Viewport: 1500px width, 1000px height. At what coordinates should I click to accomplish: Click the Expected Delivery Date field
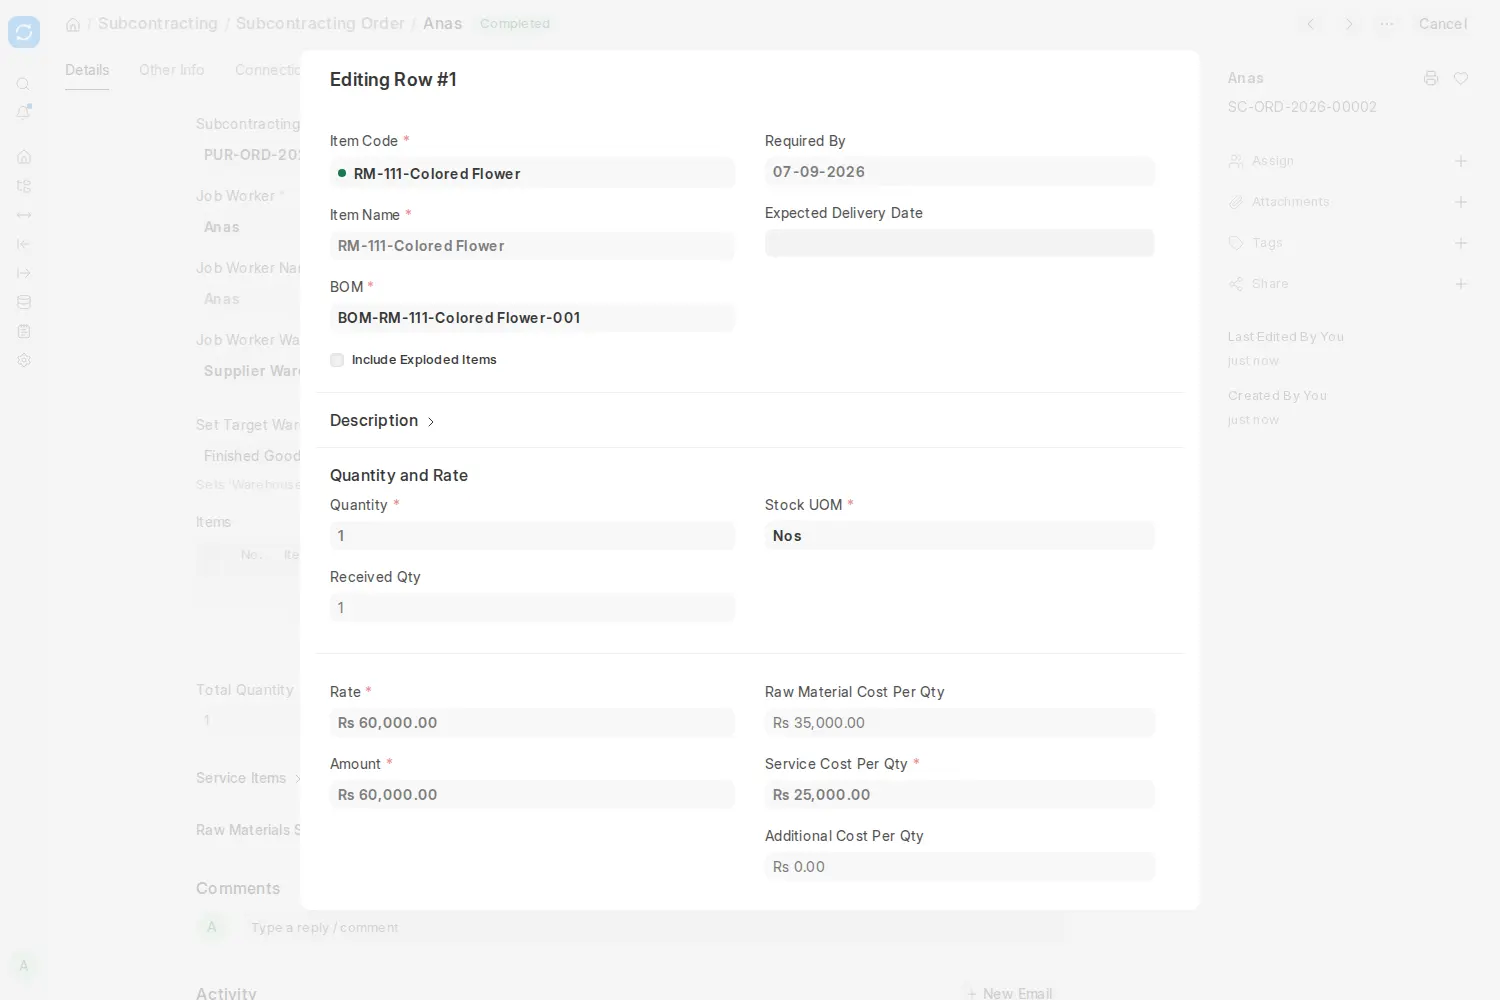tap(960, 243)
